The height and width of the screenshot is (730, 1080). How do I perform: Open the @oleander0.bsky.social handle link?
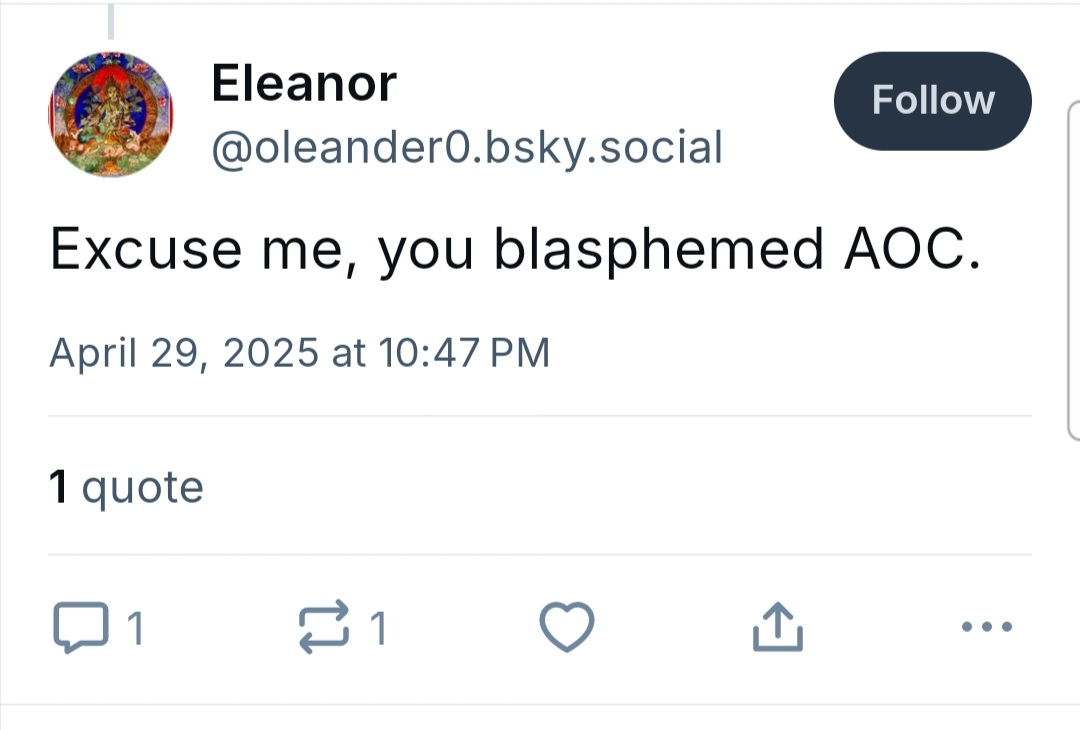click(466, 148)
